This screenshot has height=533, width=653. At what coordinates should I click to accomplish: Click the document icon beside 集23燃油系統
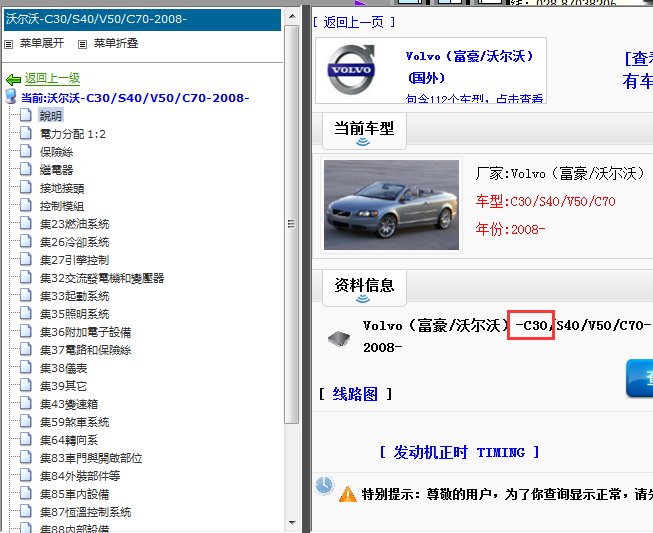(26, 223)
